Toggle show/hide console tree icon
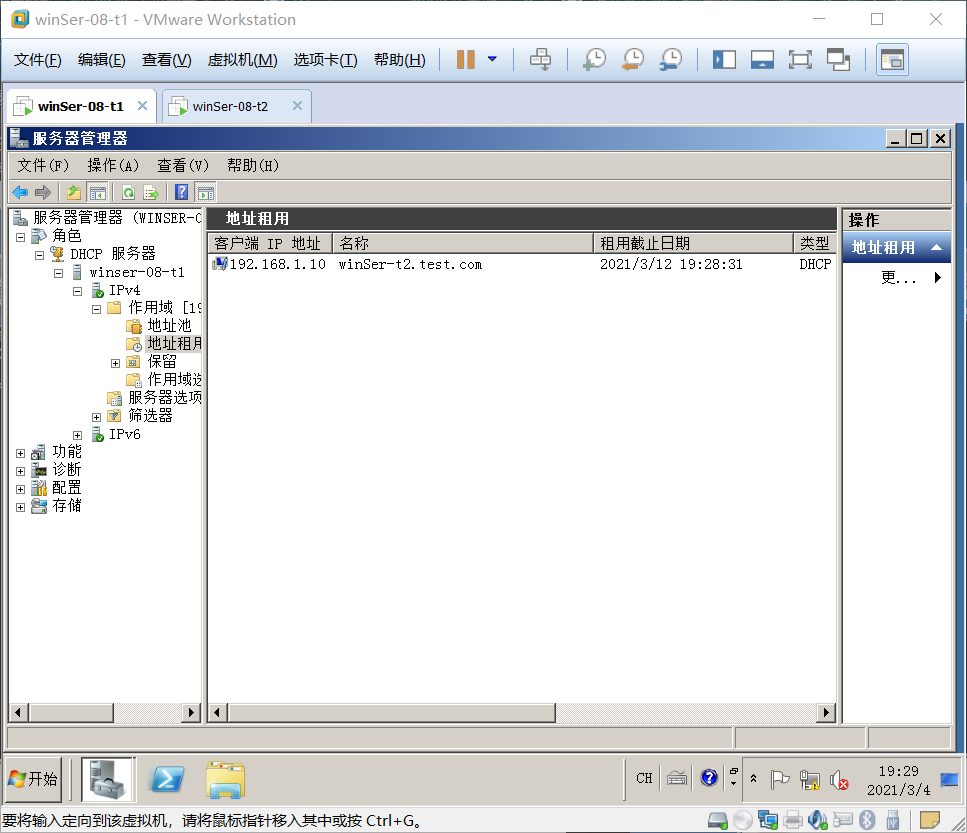 [97, 192]
